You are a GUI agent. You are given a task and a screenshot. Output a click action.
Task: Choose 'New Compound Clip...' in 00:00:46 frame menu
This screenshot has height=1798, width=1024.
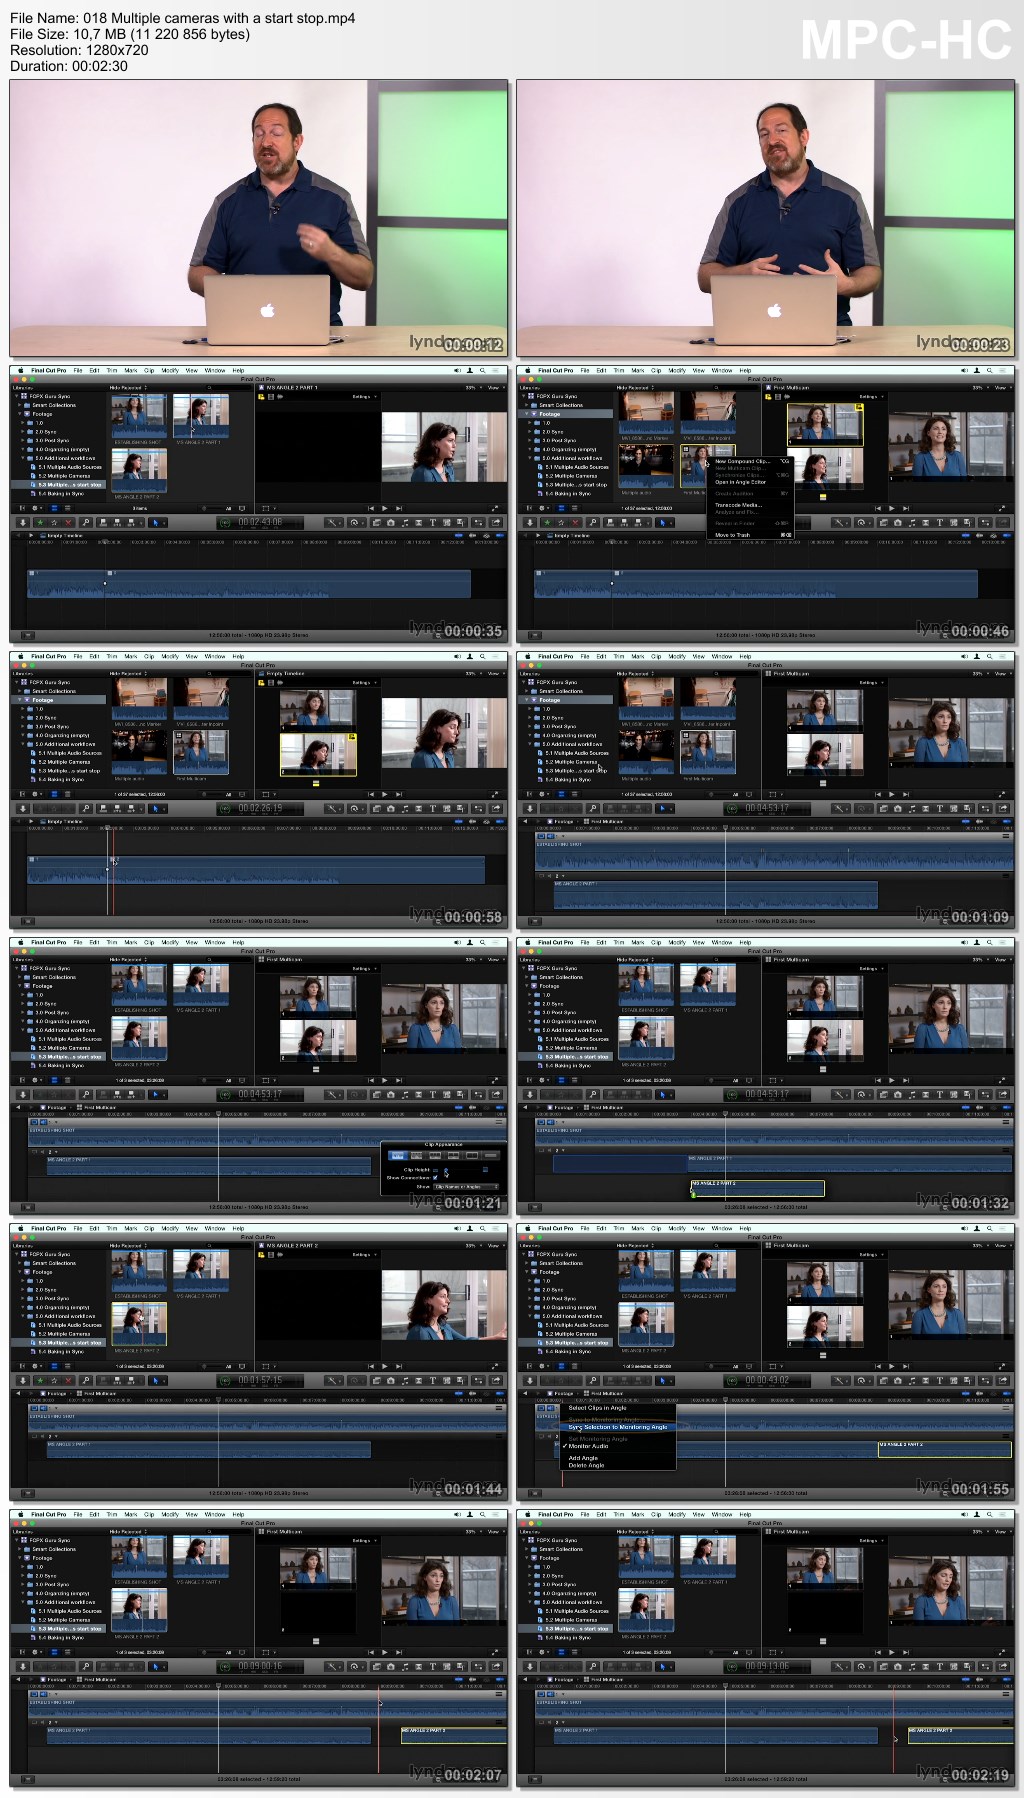tap(741, 461)
